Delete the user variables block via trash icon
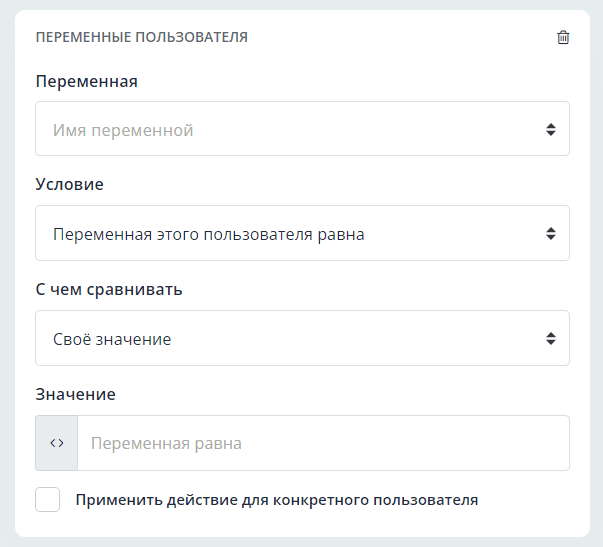This screenshot has height=547, width=603. [563, 37]
